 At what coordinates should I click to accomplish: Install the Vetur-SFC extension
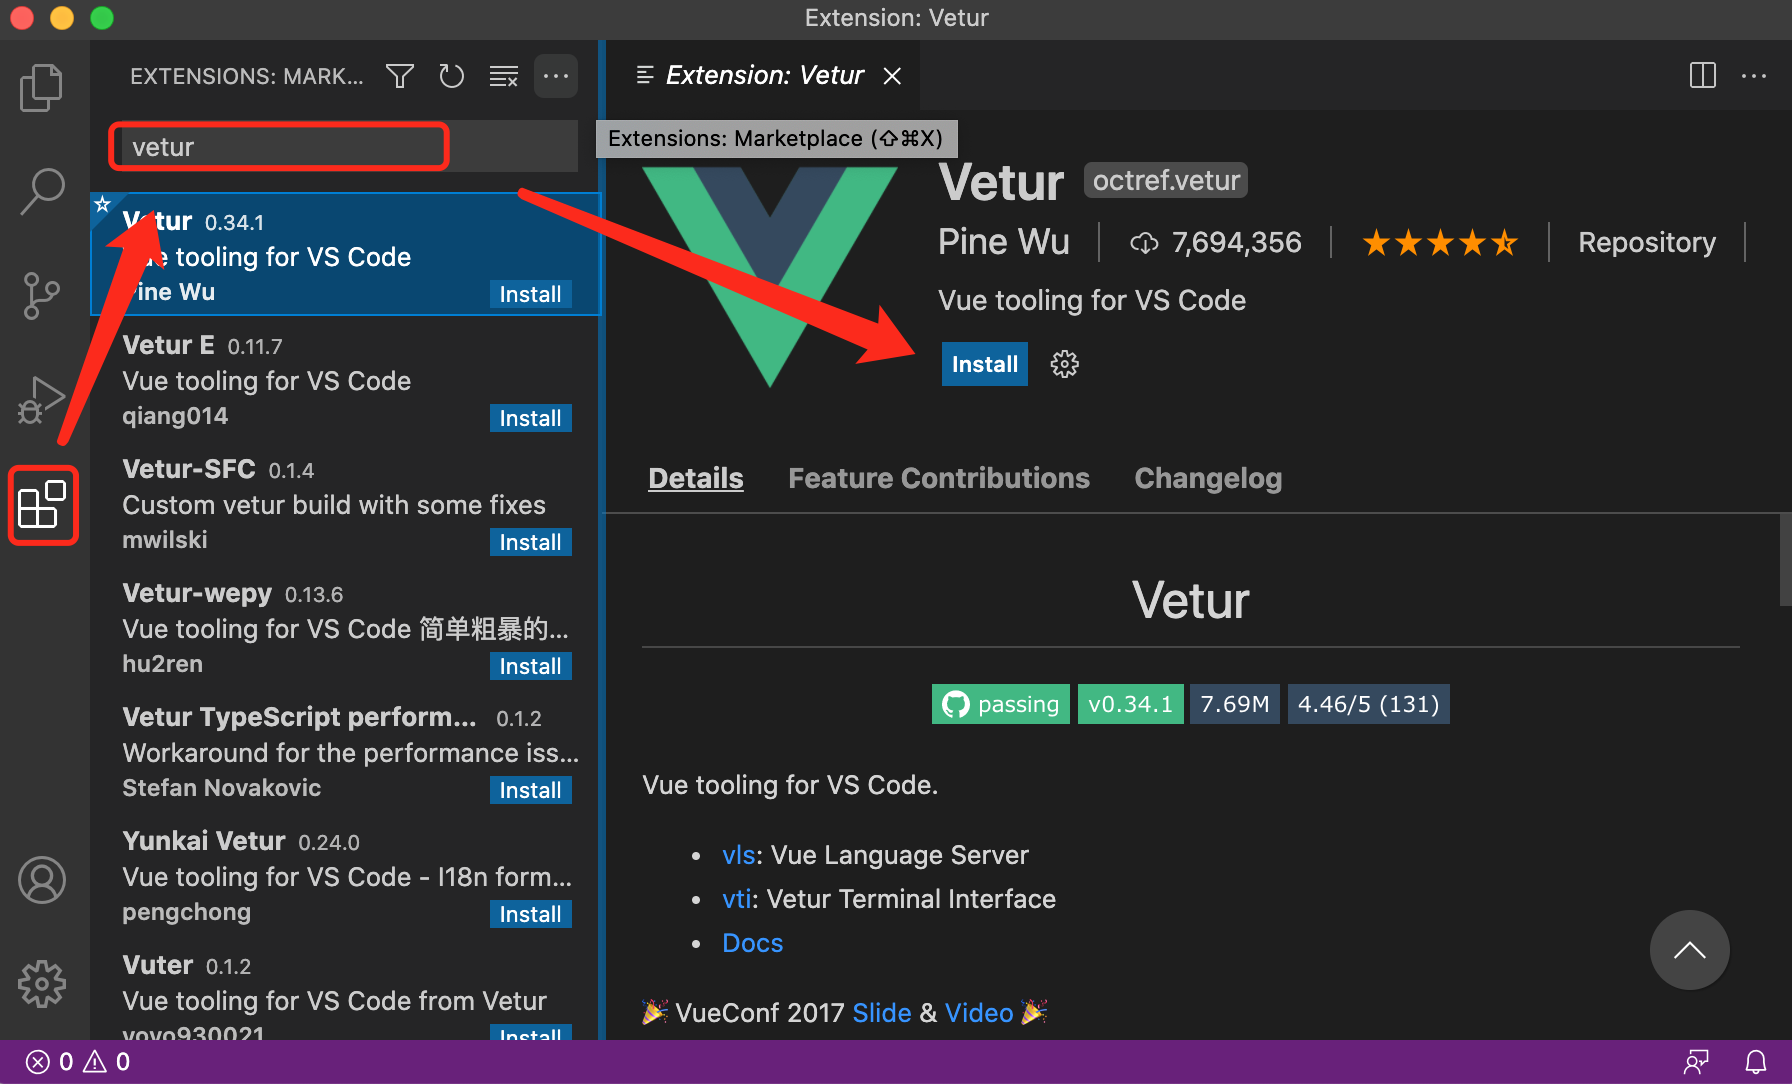pos(530,542)
